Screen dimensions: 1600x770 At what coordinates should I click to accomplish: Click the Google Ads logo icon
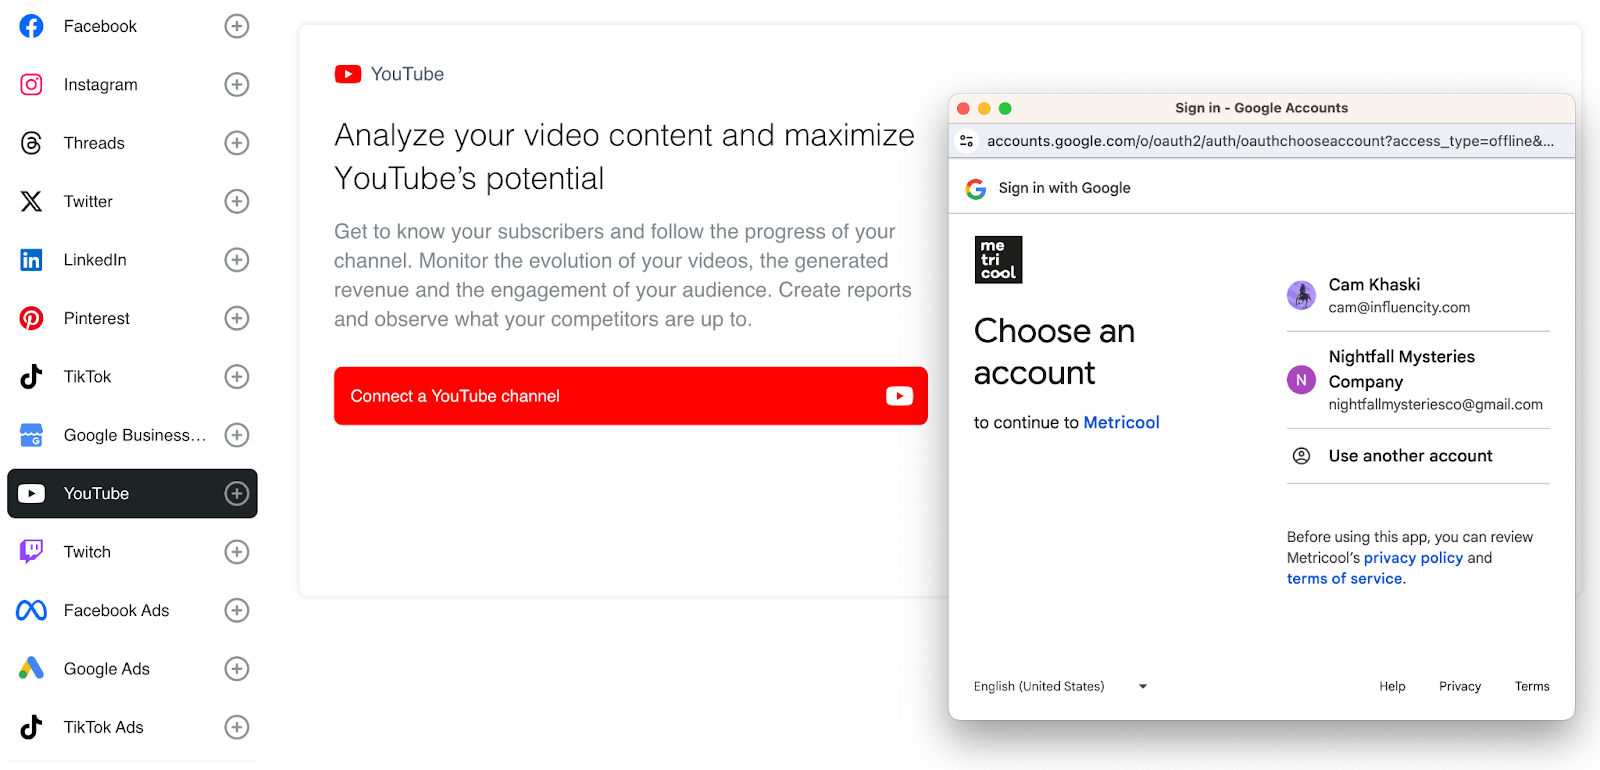(31, 669)
